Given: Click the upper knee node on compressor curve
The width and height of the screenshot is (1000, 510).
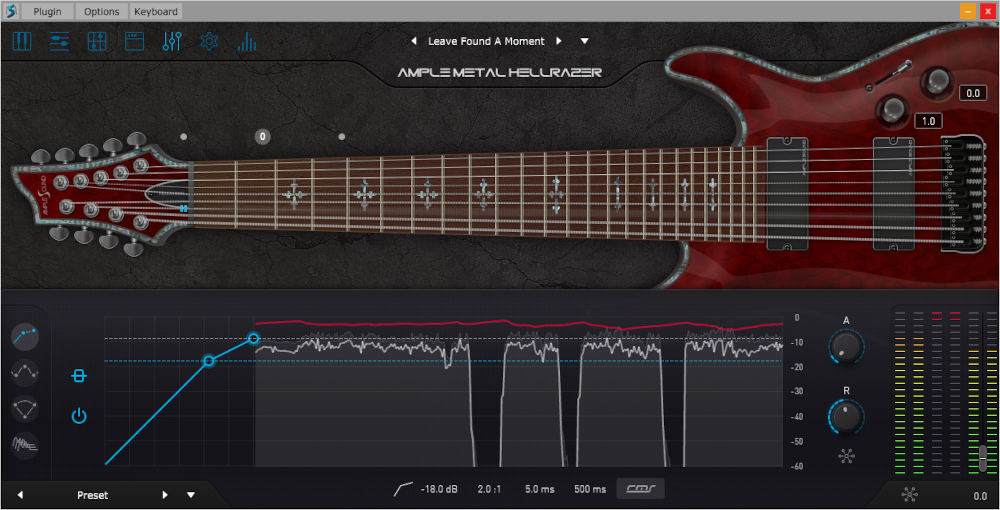Looking at the screenshot, I should point(254,339).
